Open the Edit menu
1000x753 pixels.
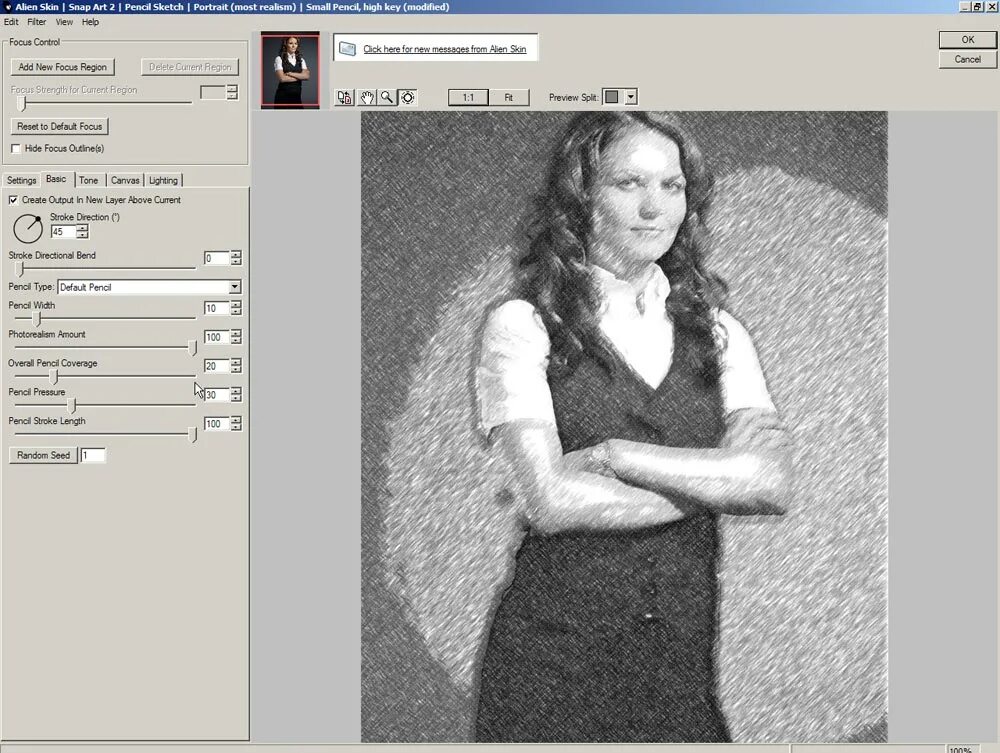coord(11,22)
